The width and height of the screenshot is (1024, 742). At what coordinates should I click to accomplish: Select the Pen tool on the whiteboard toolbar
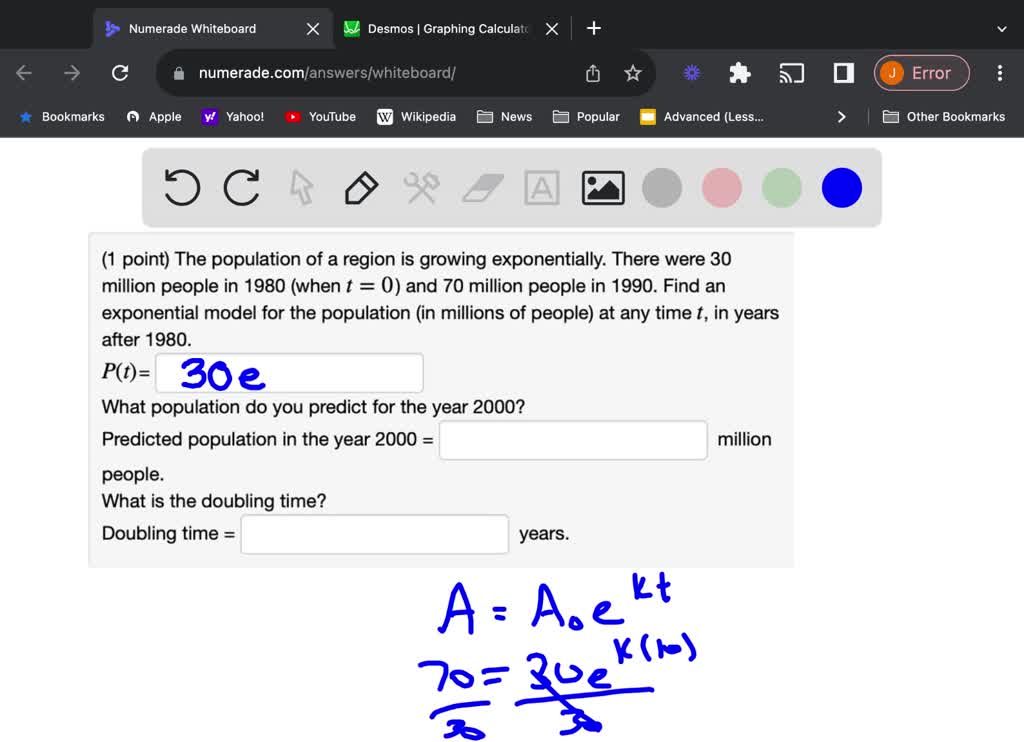click(x=361, y=187)
